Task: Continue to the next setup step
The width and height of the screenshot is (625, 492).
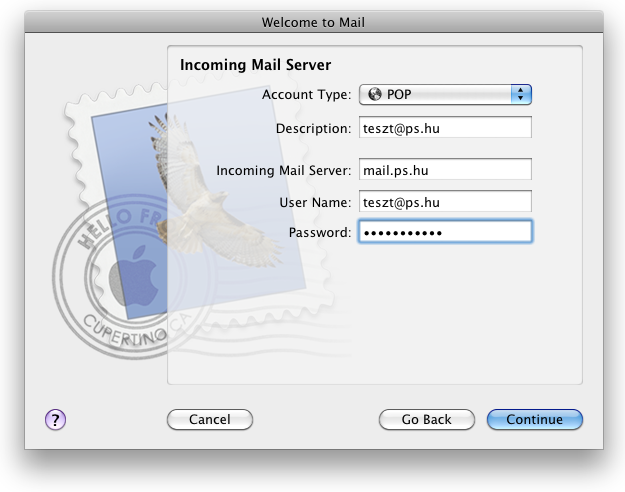Action: [535, 419]
